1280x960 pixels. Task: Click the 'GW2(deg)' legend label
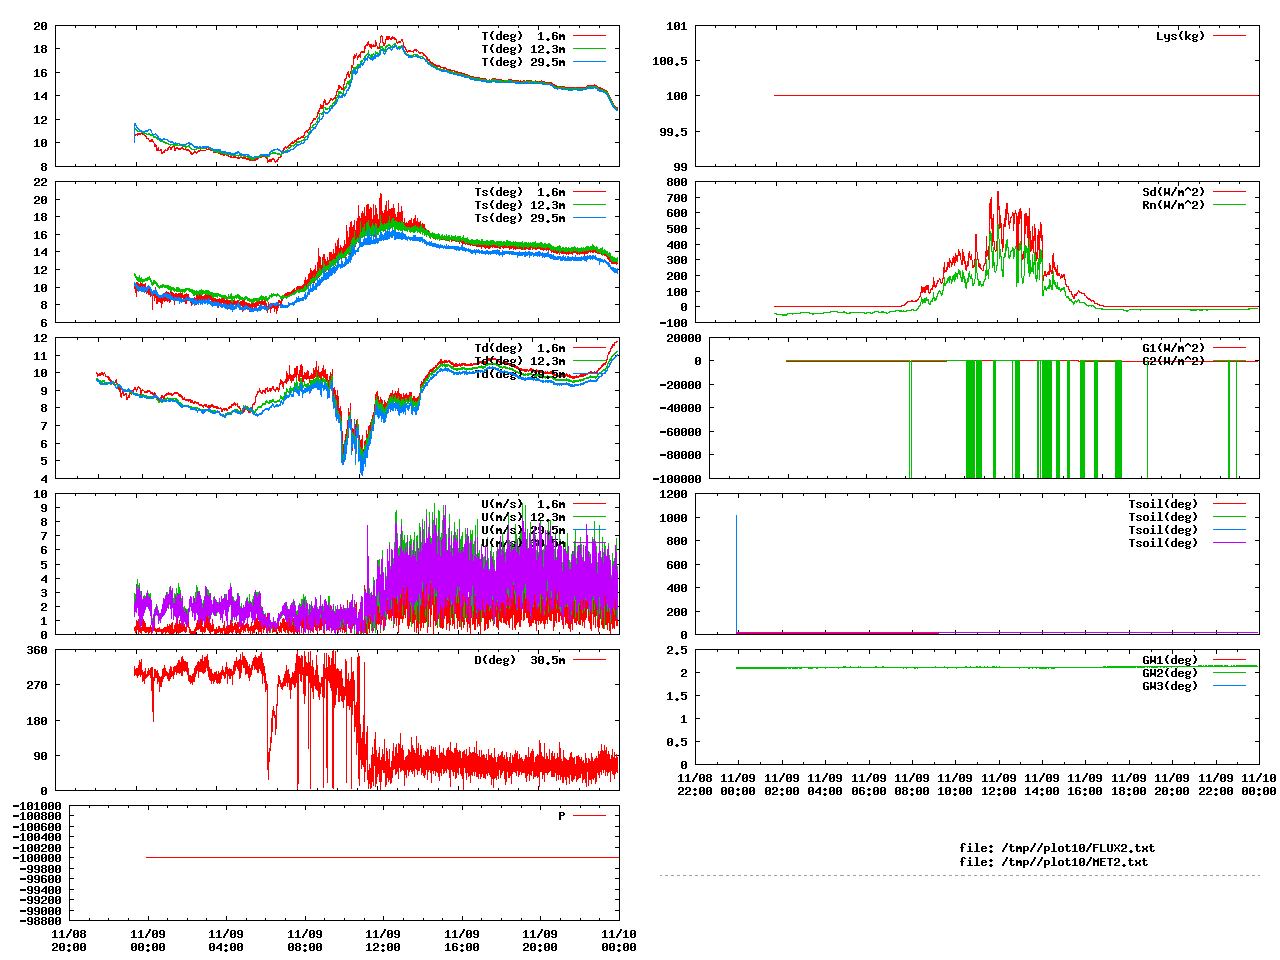pos(1170,673)
